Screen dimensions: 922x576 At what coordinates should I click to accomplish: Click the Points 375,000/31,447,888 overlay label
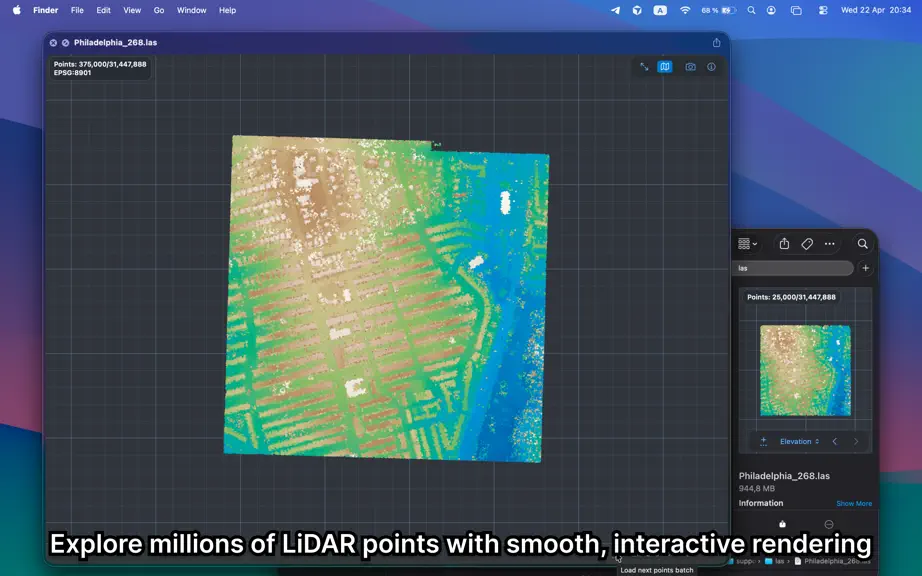coord(100,64)
